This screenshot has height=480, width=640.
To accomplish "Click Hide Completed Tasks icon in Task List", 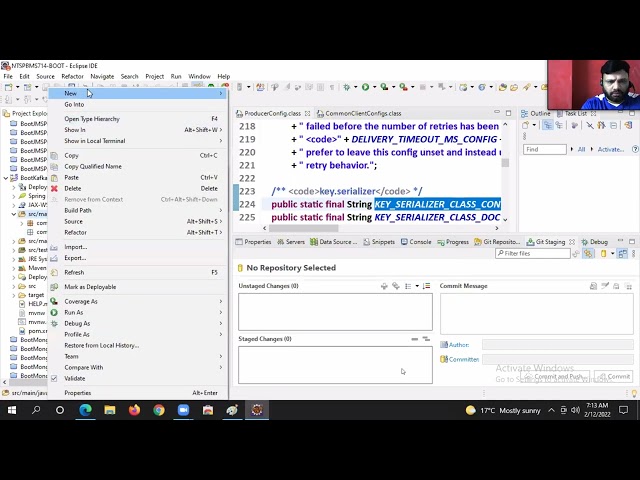I will [590, 125].
